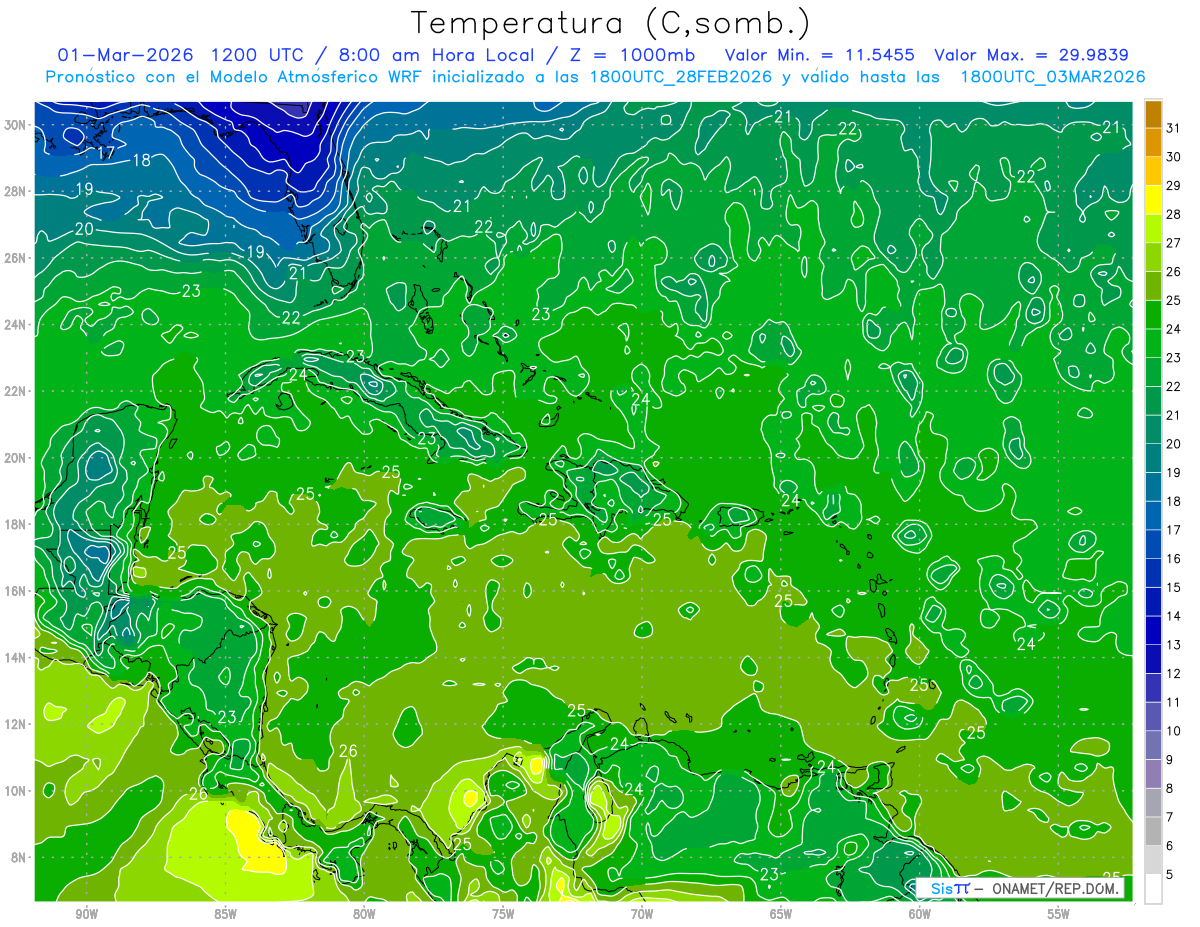Click the "ONAMET/REP.DOM." credit label
The image size is (1200, 927).
tap(1056, 888)
